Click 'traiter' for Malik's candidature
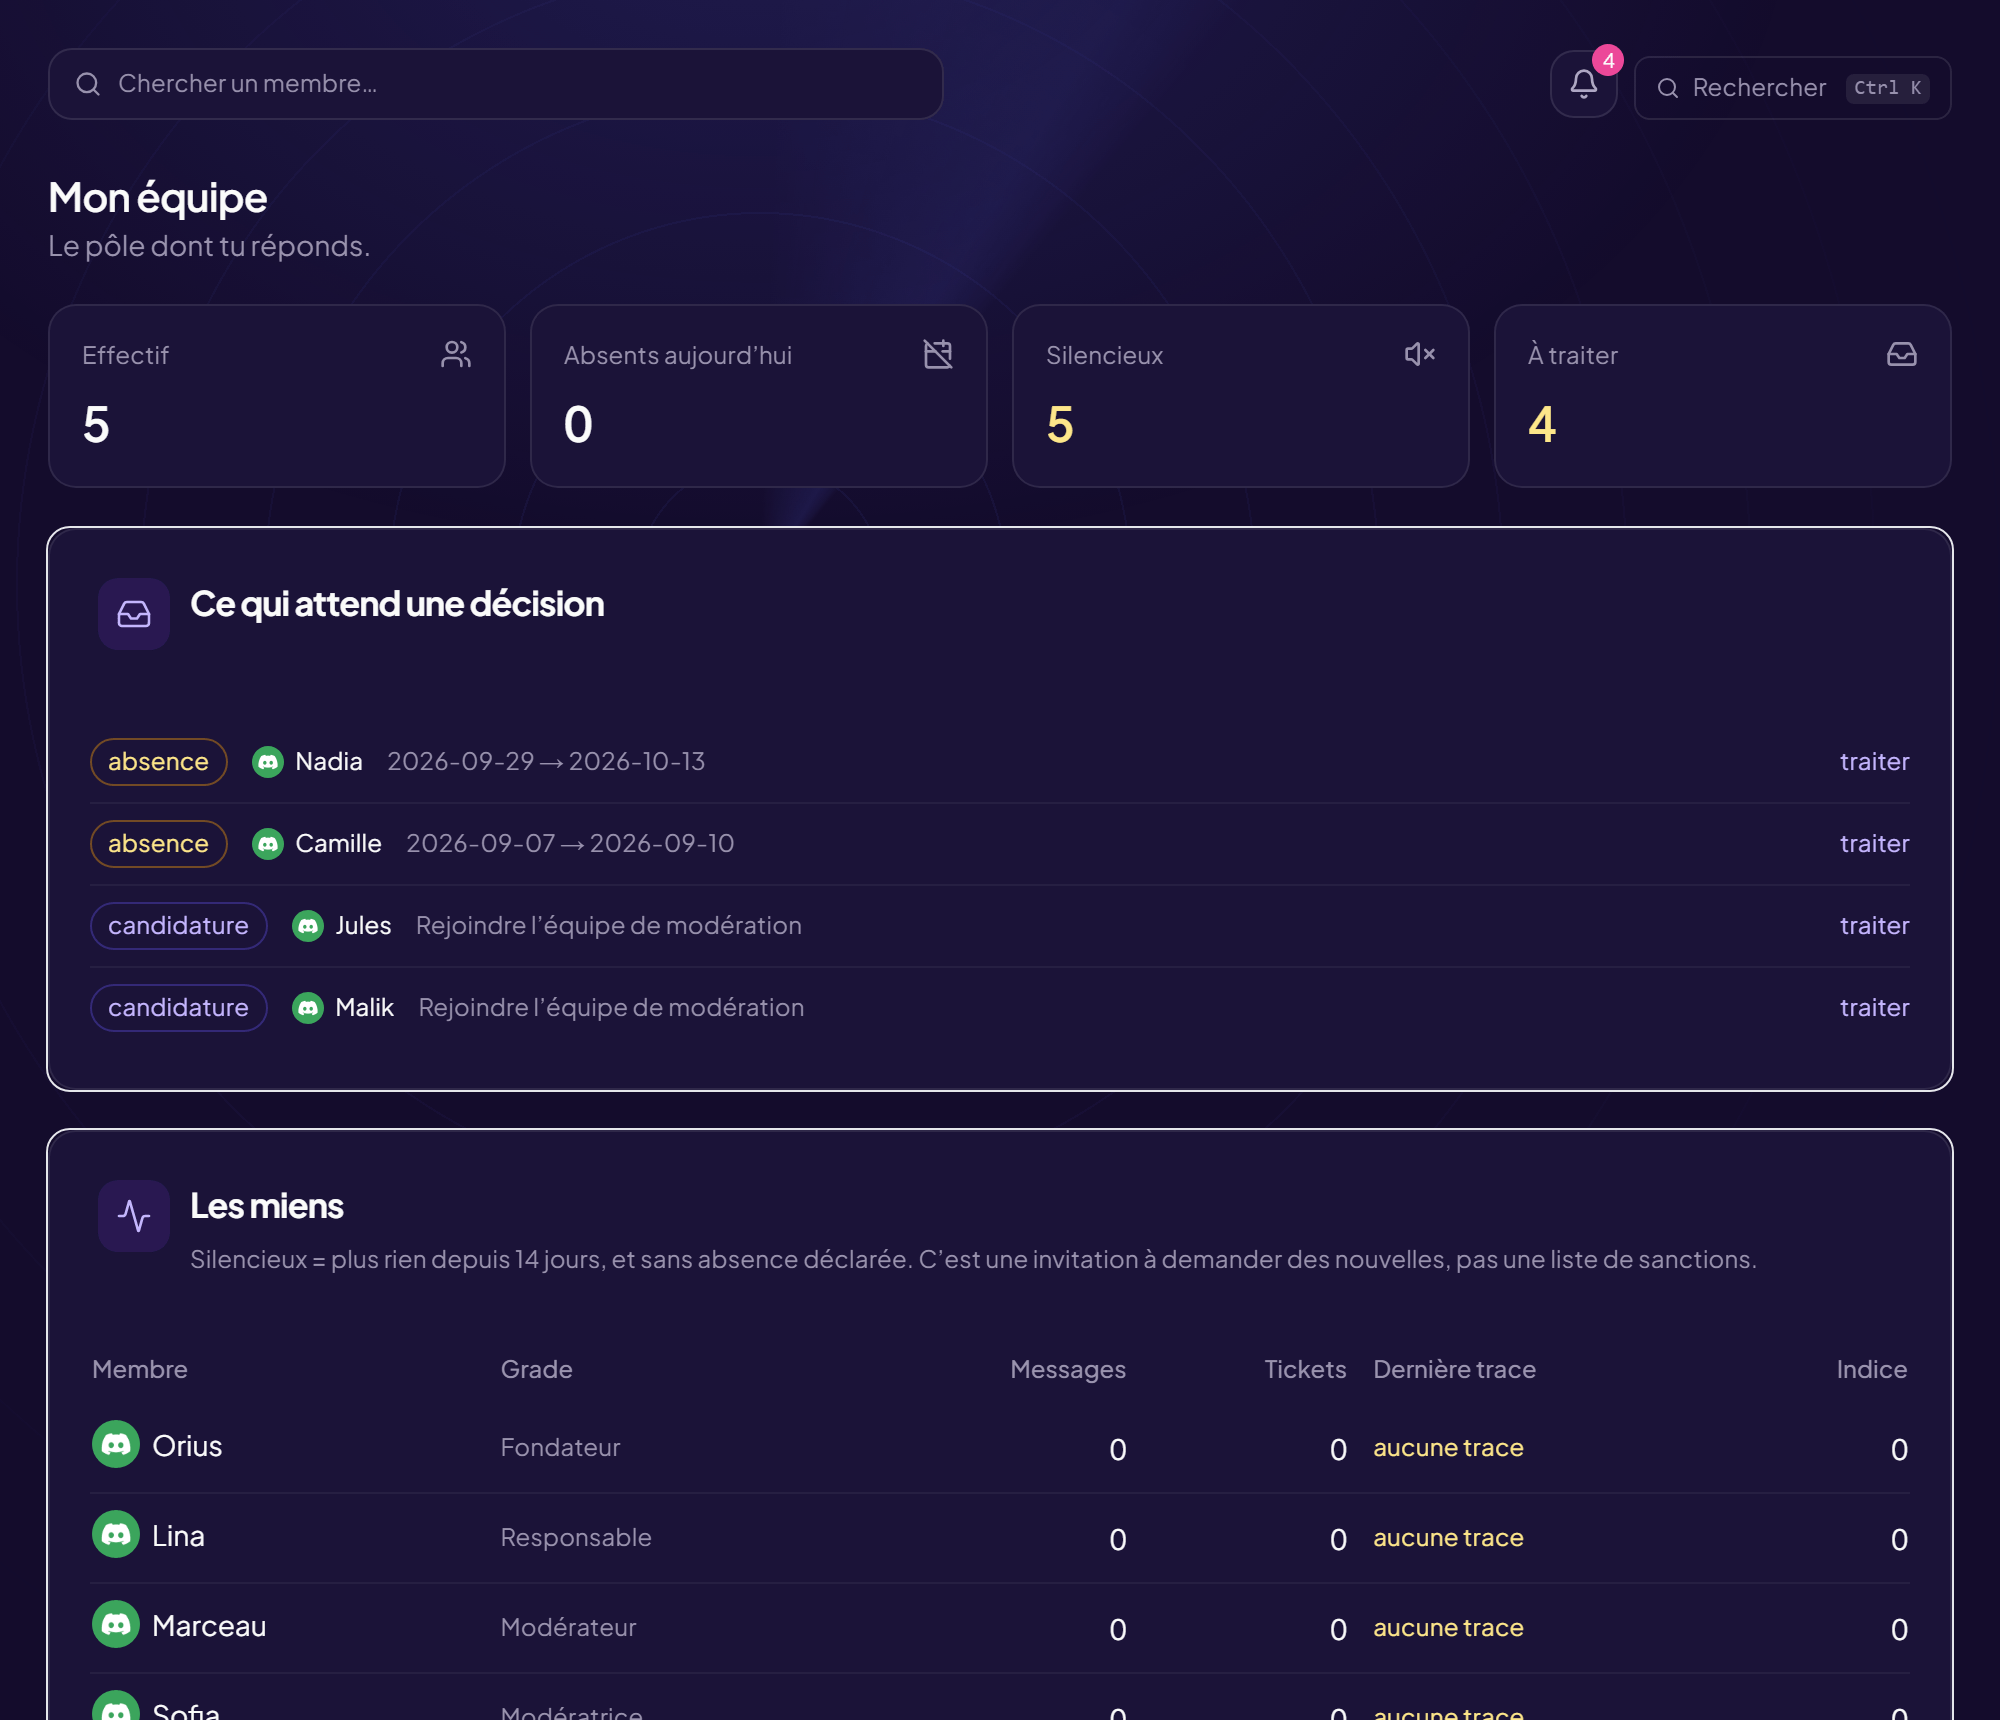This screenshot has height=1720, width=2000. click(x=1874, y=1008)
